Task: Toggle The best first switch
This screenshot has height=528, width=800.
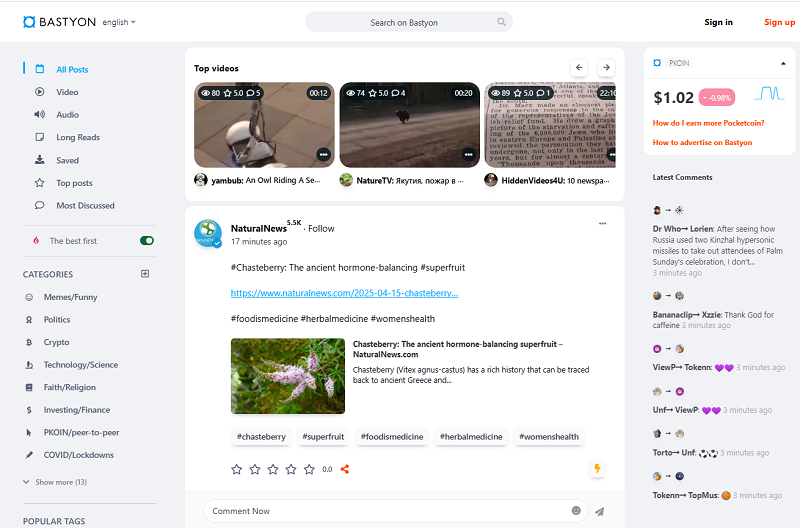Action: (147, 241)
